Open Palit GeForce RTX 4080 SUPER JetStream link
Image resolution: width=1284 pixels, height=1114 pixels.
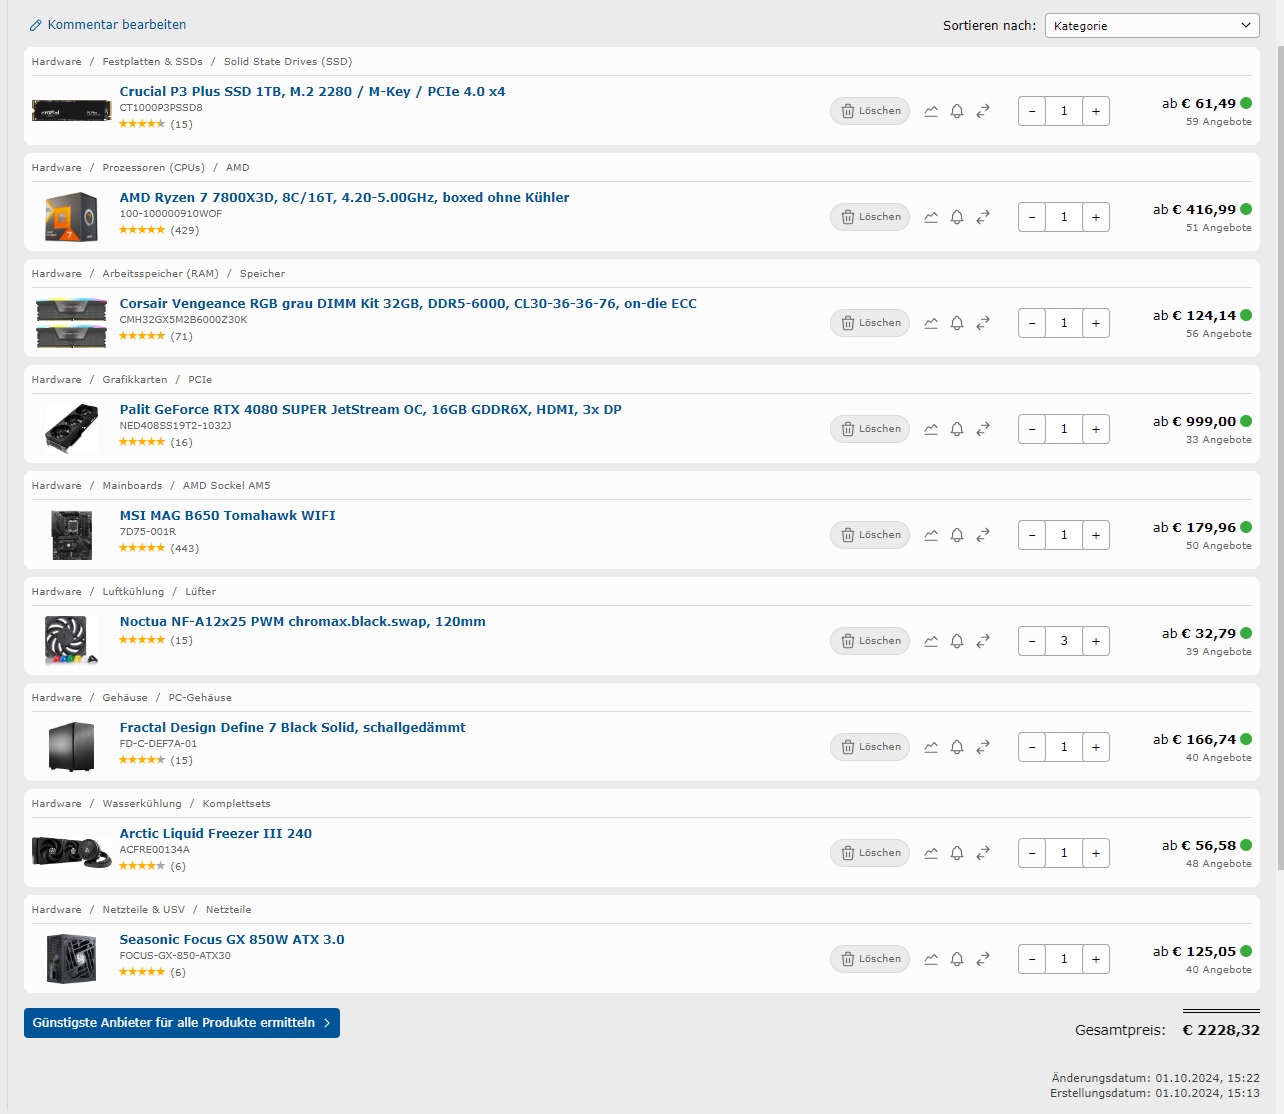[x=370, y=410]
